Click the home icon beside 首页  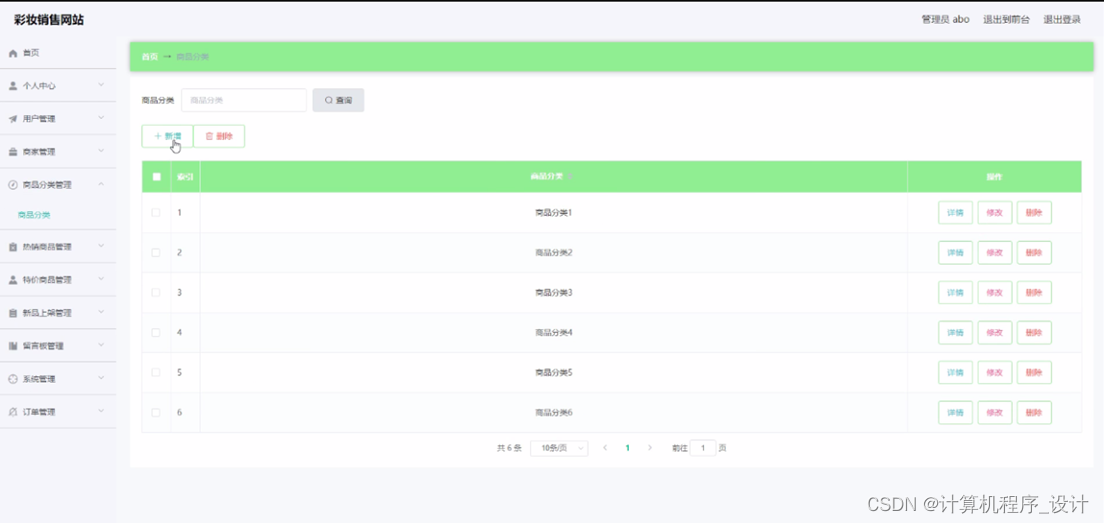click(x=13, y=53)
